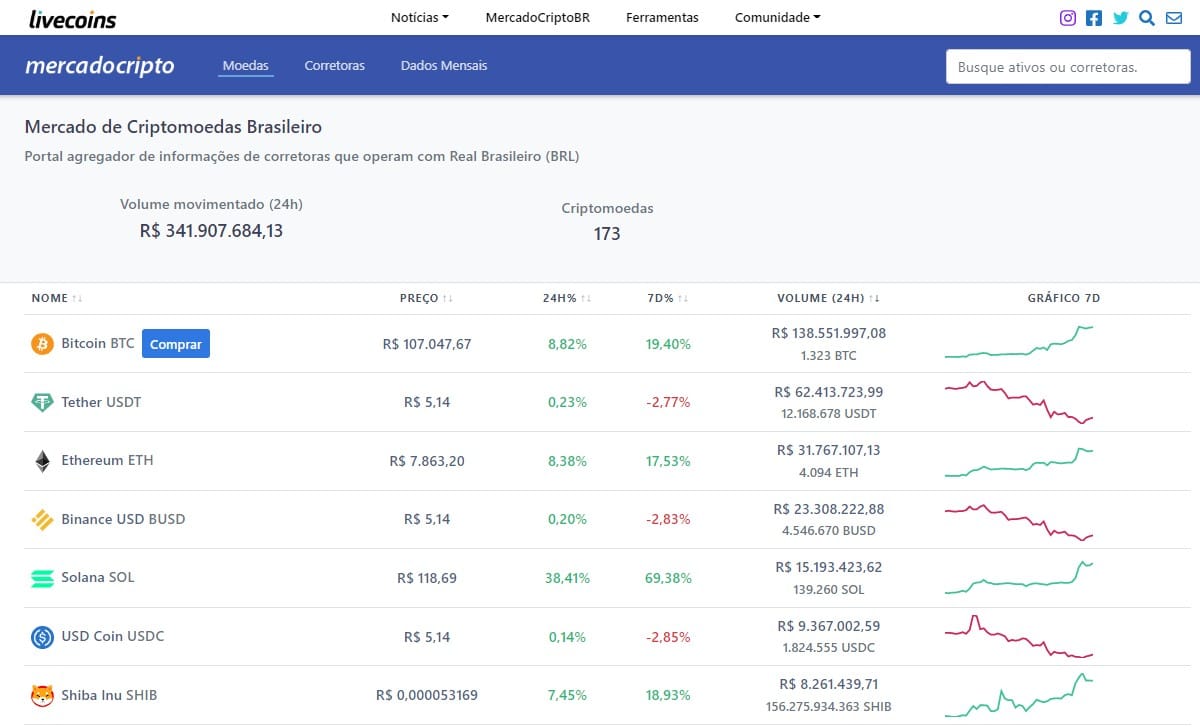Screen dimensions: 1200x727
Task: Sort the table by Volume (24H) arrows
Action: click(874, 298)
